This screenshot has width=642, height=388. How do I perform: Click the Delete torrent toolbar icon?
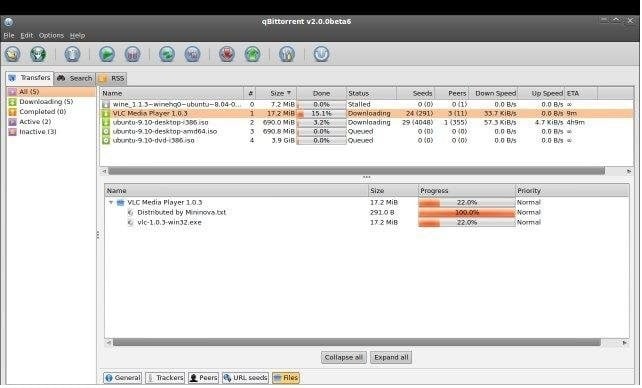pos(72,54)
